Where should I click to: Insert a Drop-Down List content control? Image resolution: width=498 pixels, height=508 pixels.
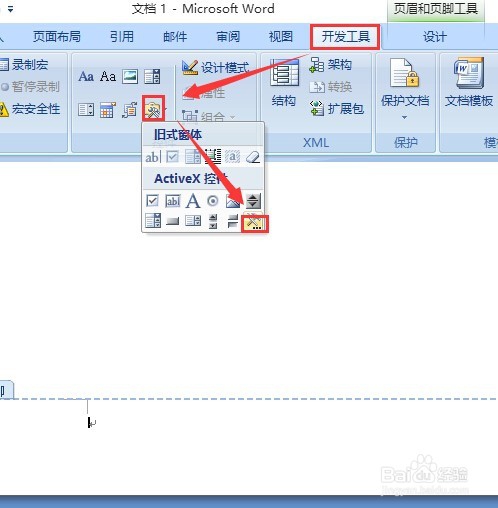click(x=86, y=110)
